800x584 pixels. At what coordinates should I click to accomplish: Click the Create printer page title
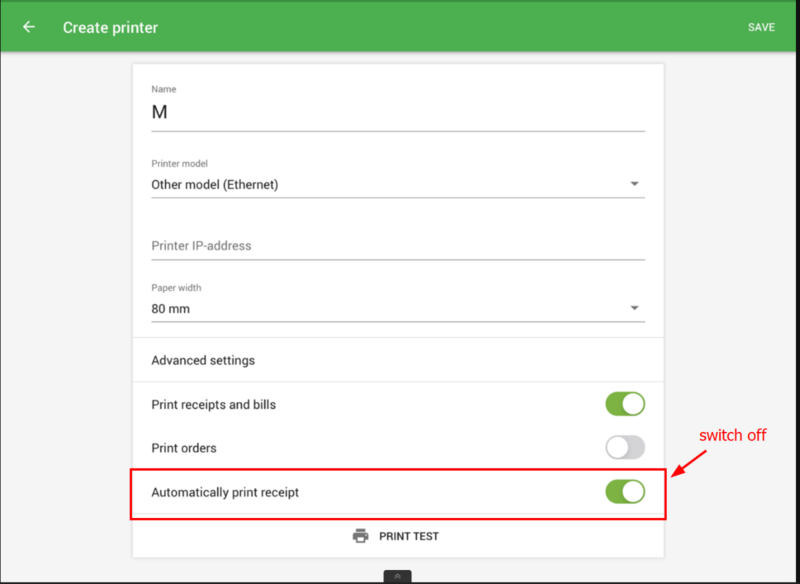click(110, 27)
